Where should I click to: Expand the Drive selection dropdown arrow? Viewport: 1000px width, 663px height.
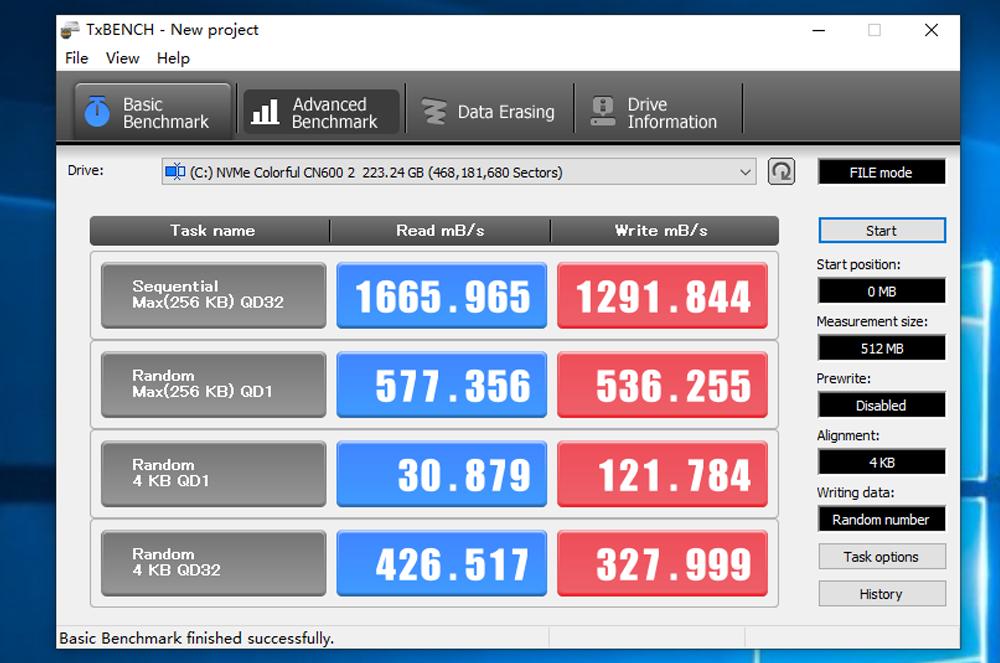pyautogui.click(x=745, y=172)
